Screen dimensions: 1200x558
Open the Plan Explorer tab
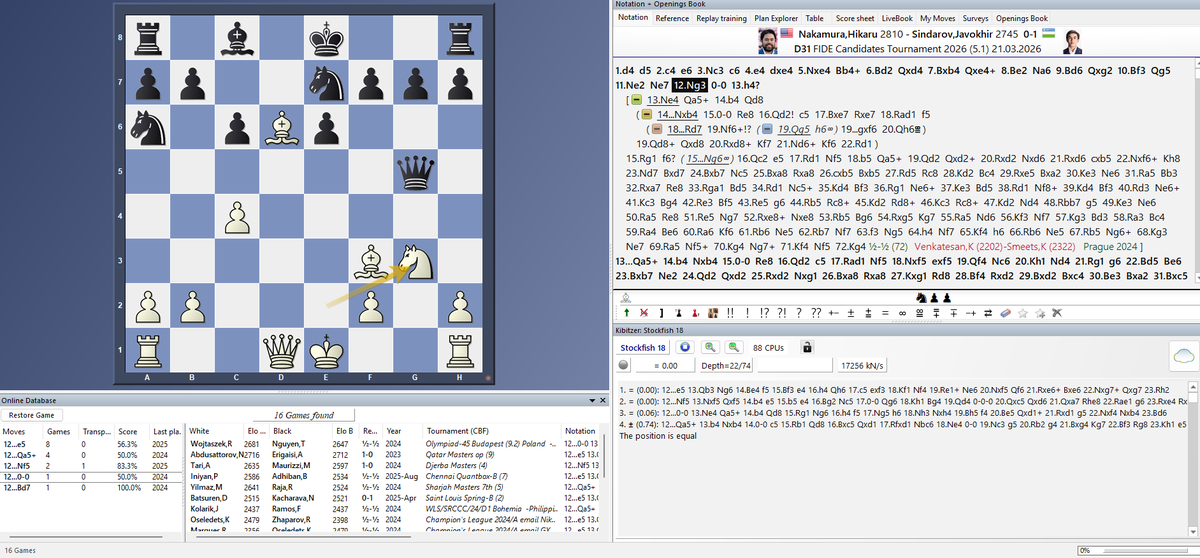pos(776,18)
